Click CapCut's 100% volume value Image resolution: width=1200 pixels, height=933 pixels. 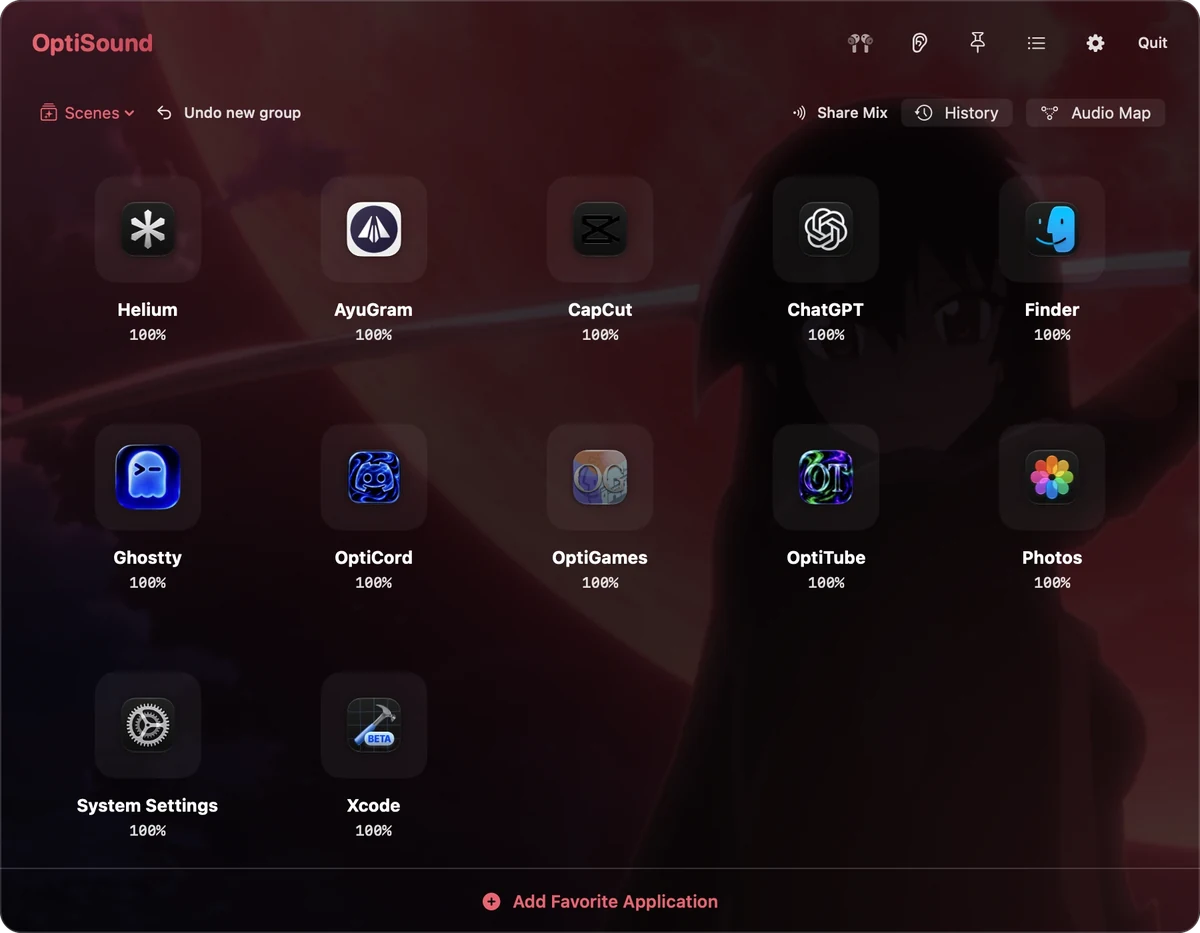[600, 335]
